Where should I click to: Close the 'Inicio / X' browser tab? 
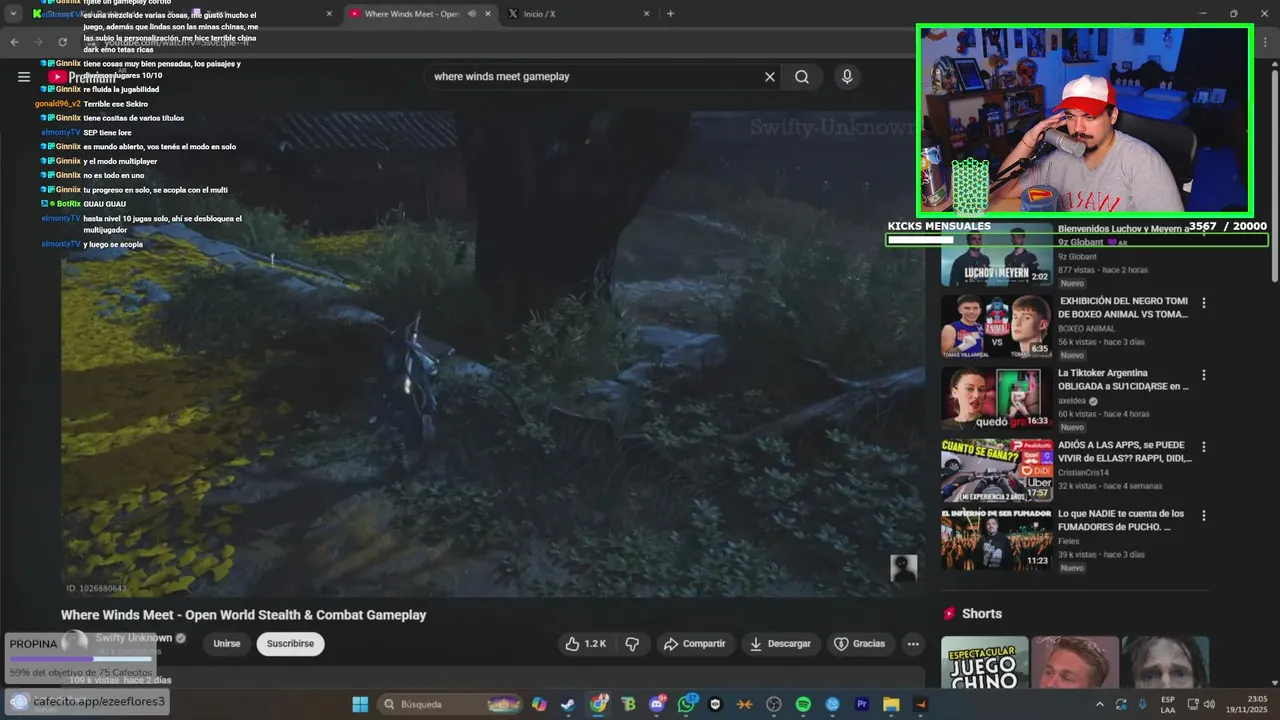coord(646,14)
